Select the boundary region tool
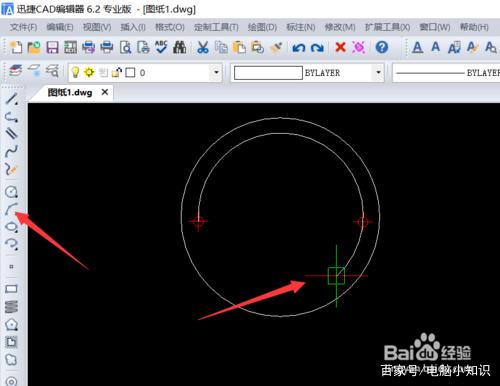The width and height of the screenshot is (500, 386). 11,342
